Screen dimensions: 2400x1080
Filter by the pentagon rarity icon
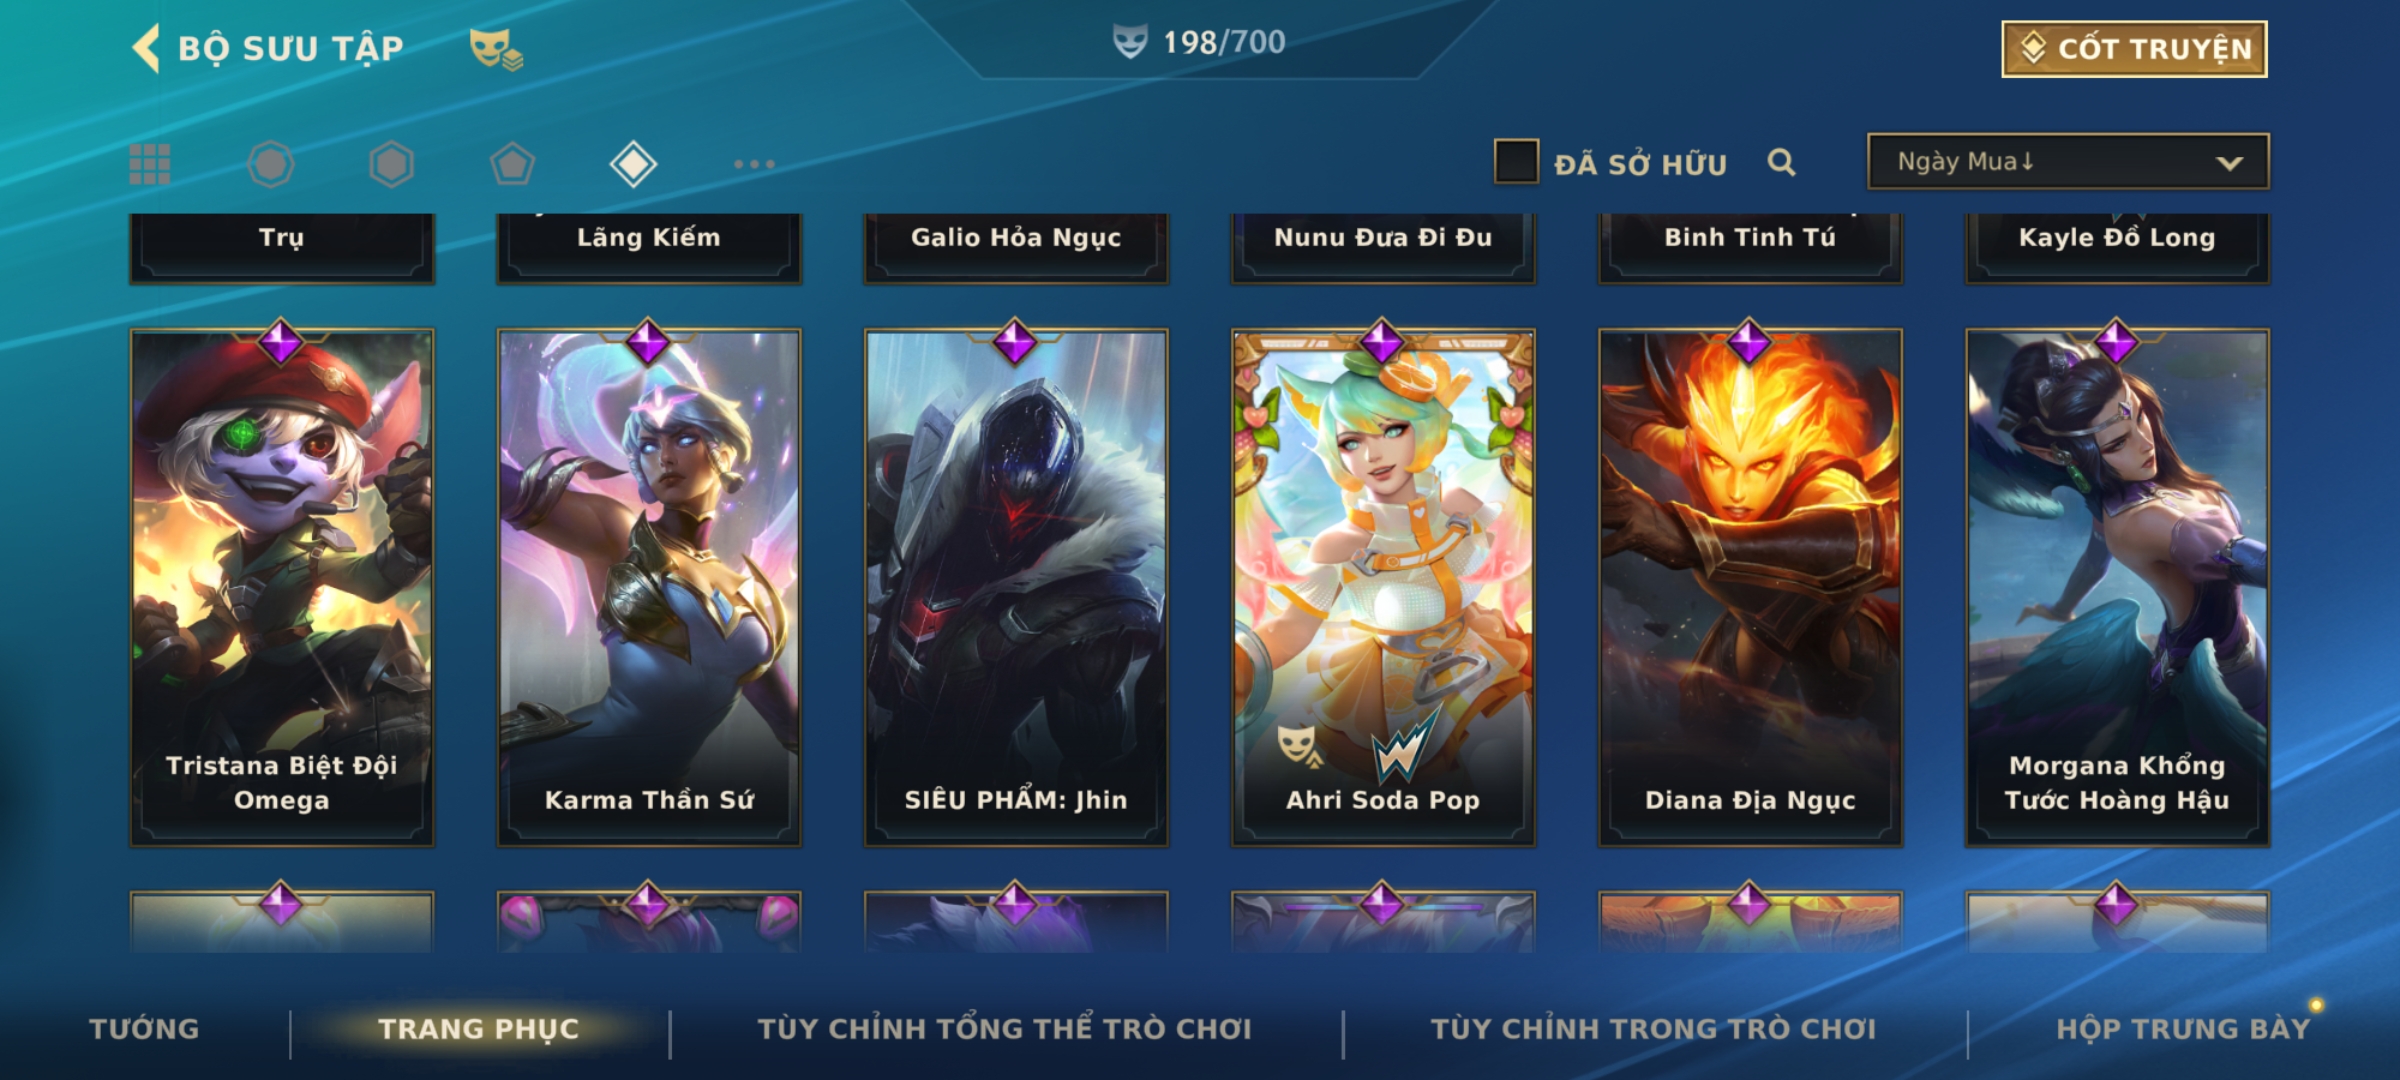(x=512, y=164)
